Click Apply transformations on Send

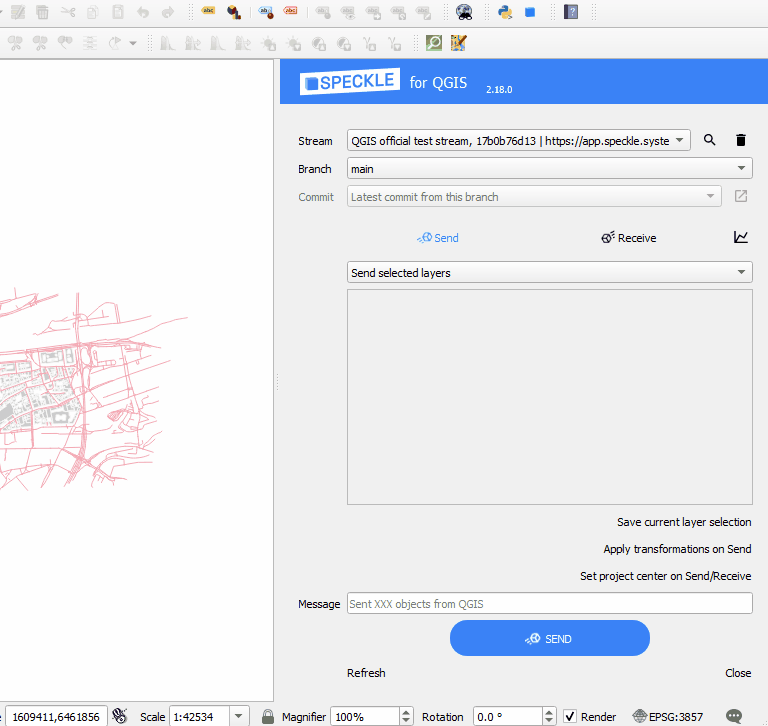click(677, 549)
